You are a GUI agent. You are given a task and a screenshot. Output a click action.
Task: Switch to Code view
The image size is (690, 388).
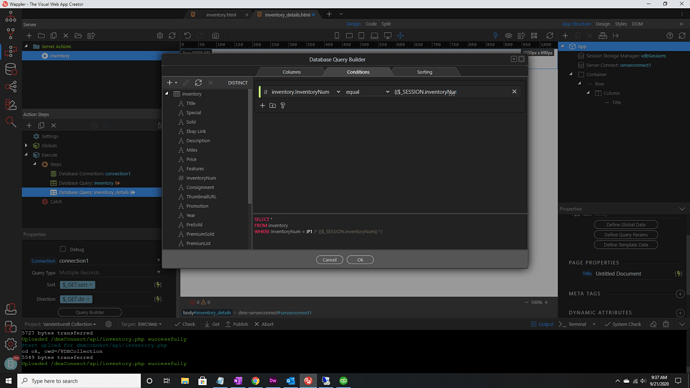(x=371, y=24)
